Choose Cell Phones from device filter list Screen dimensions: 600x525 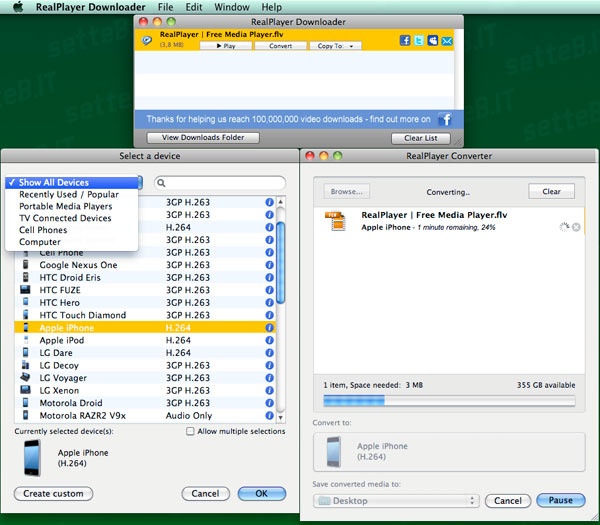tap(44, 230)
